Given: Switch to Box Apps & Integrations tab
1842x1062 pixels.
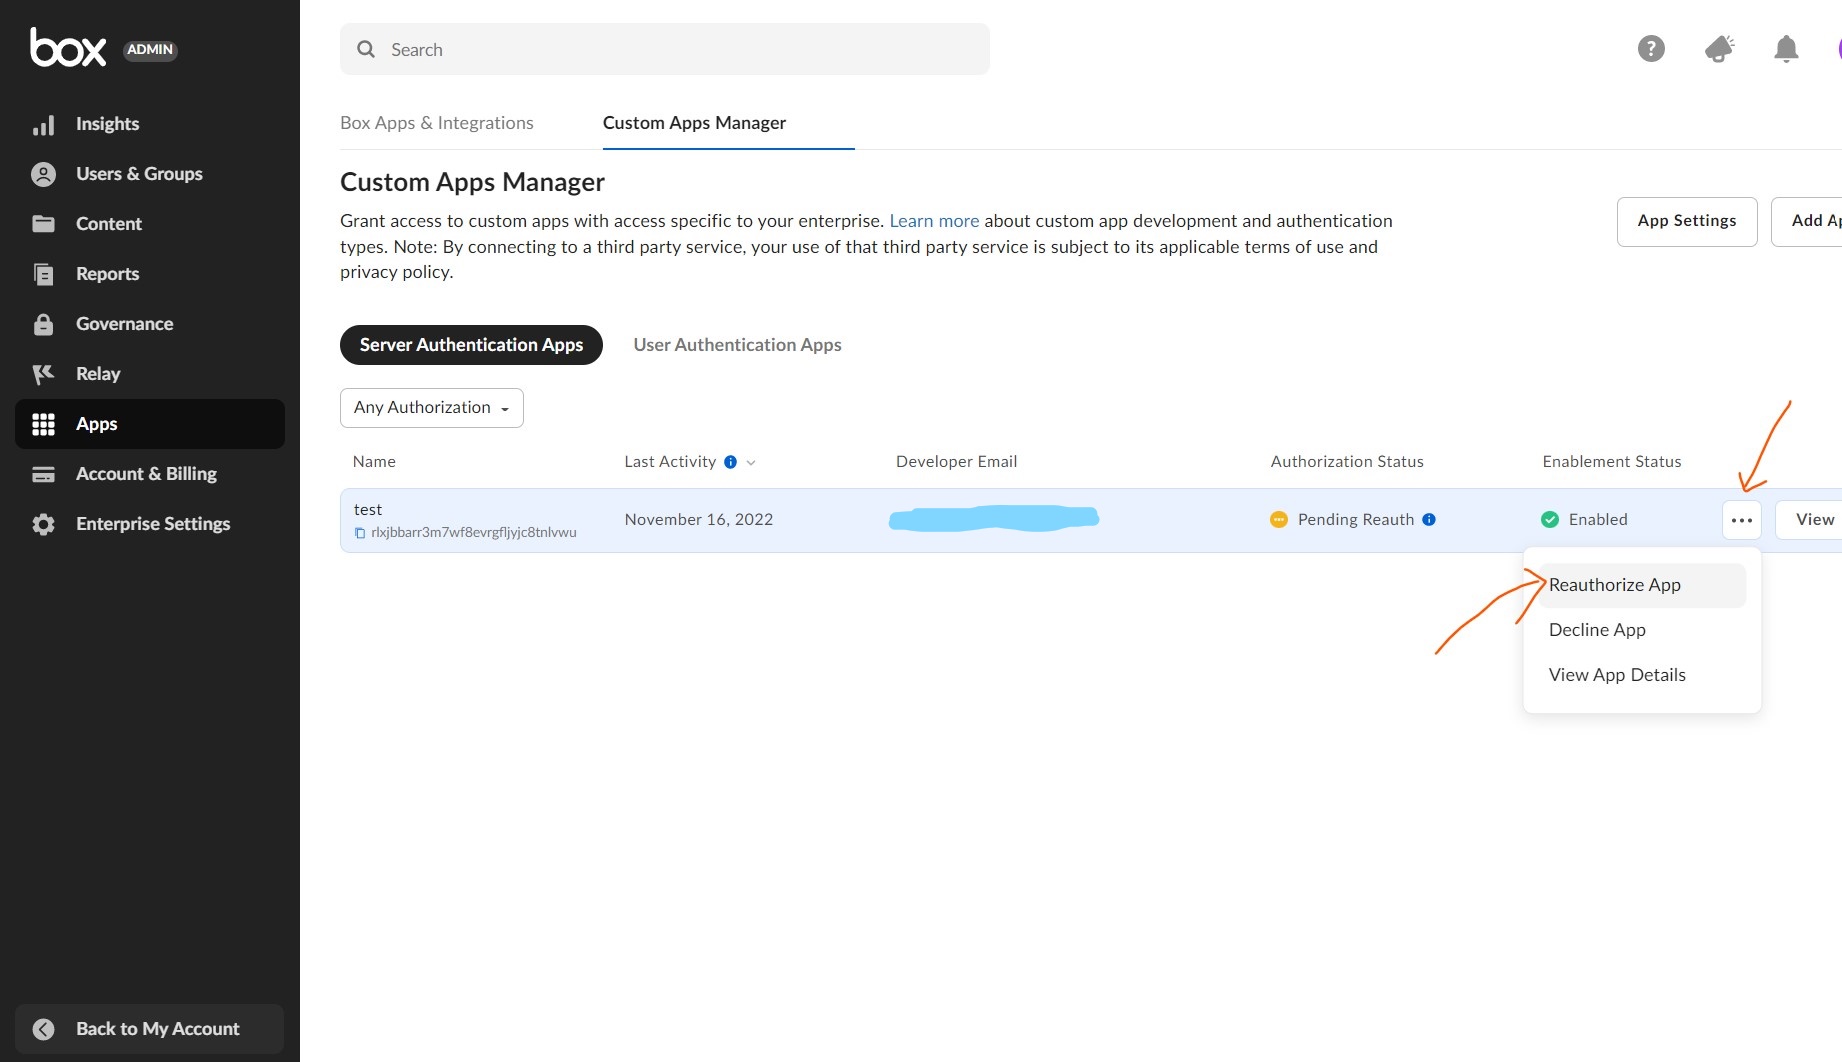Looking at the screenshot, I should click(x=437, y=123).
